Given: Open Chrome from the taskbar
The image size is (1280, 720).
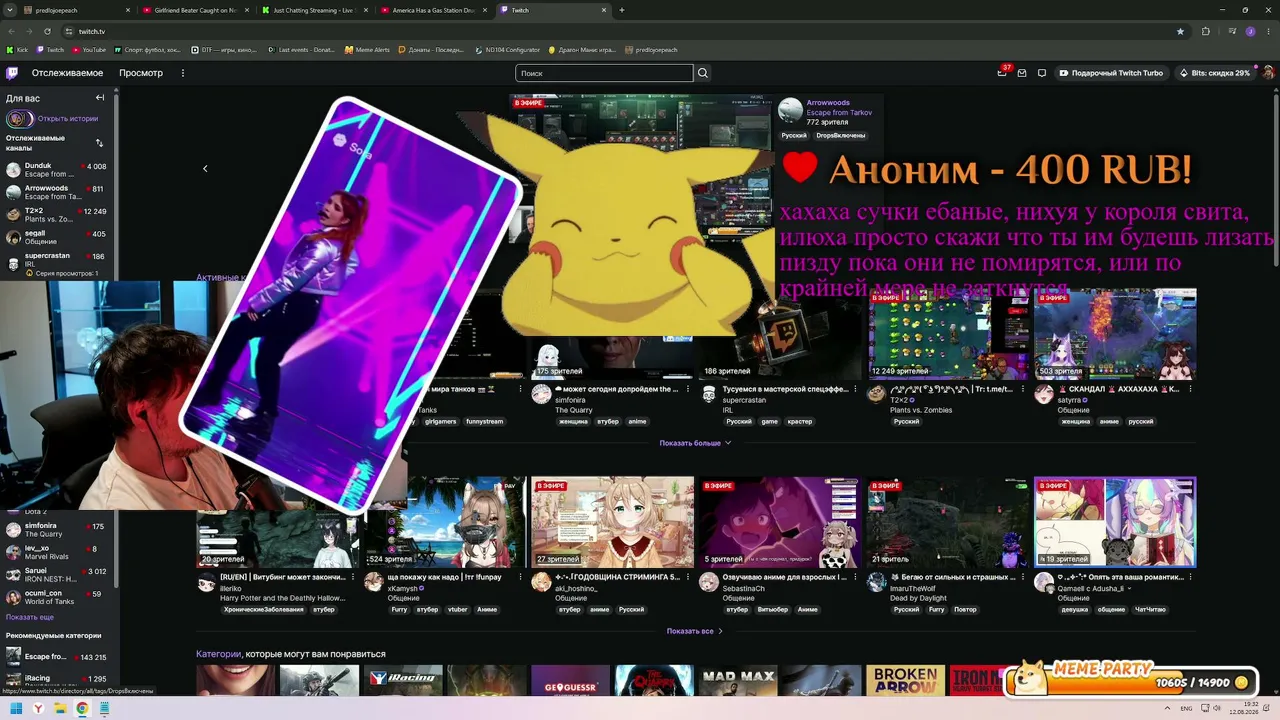Looking at the screenshot, I should point(82,709).
